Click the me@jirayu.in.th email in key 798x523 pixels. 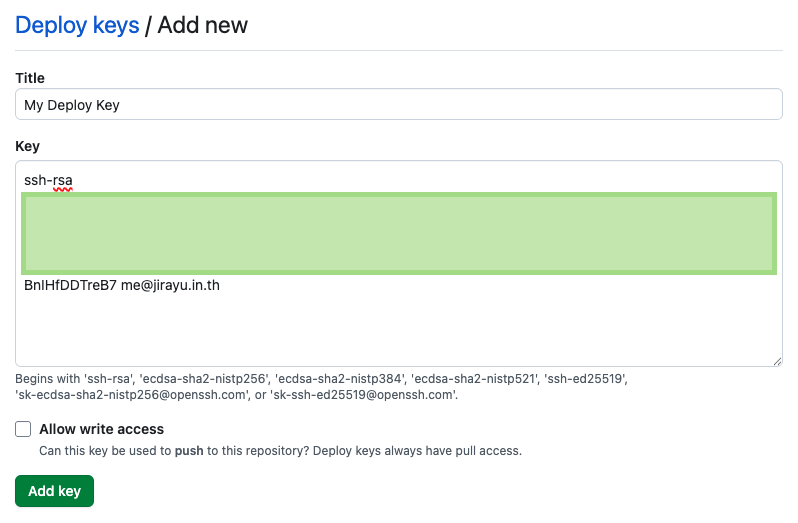coord(170,285)
